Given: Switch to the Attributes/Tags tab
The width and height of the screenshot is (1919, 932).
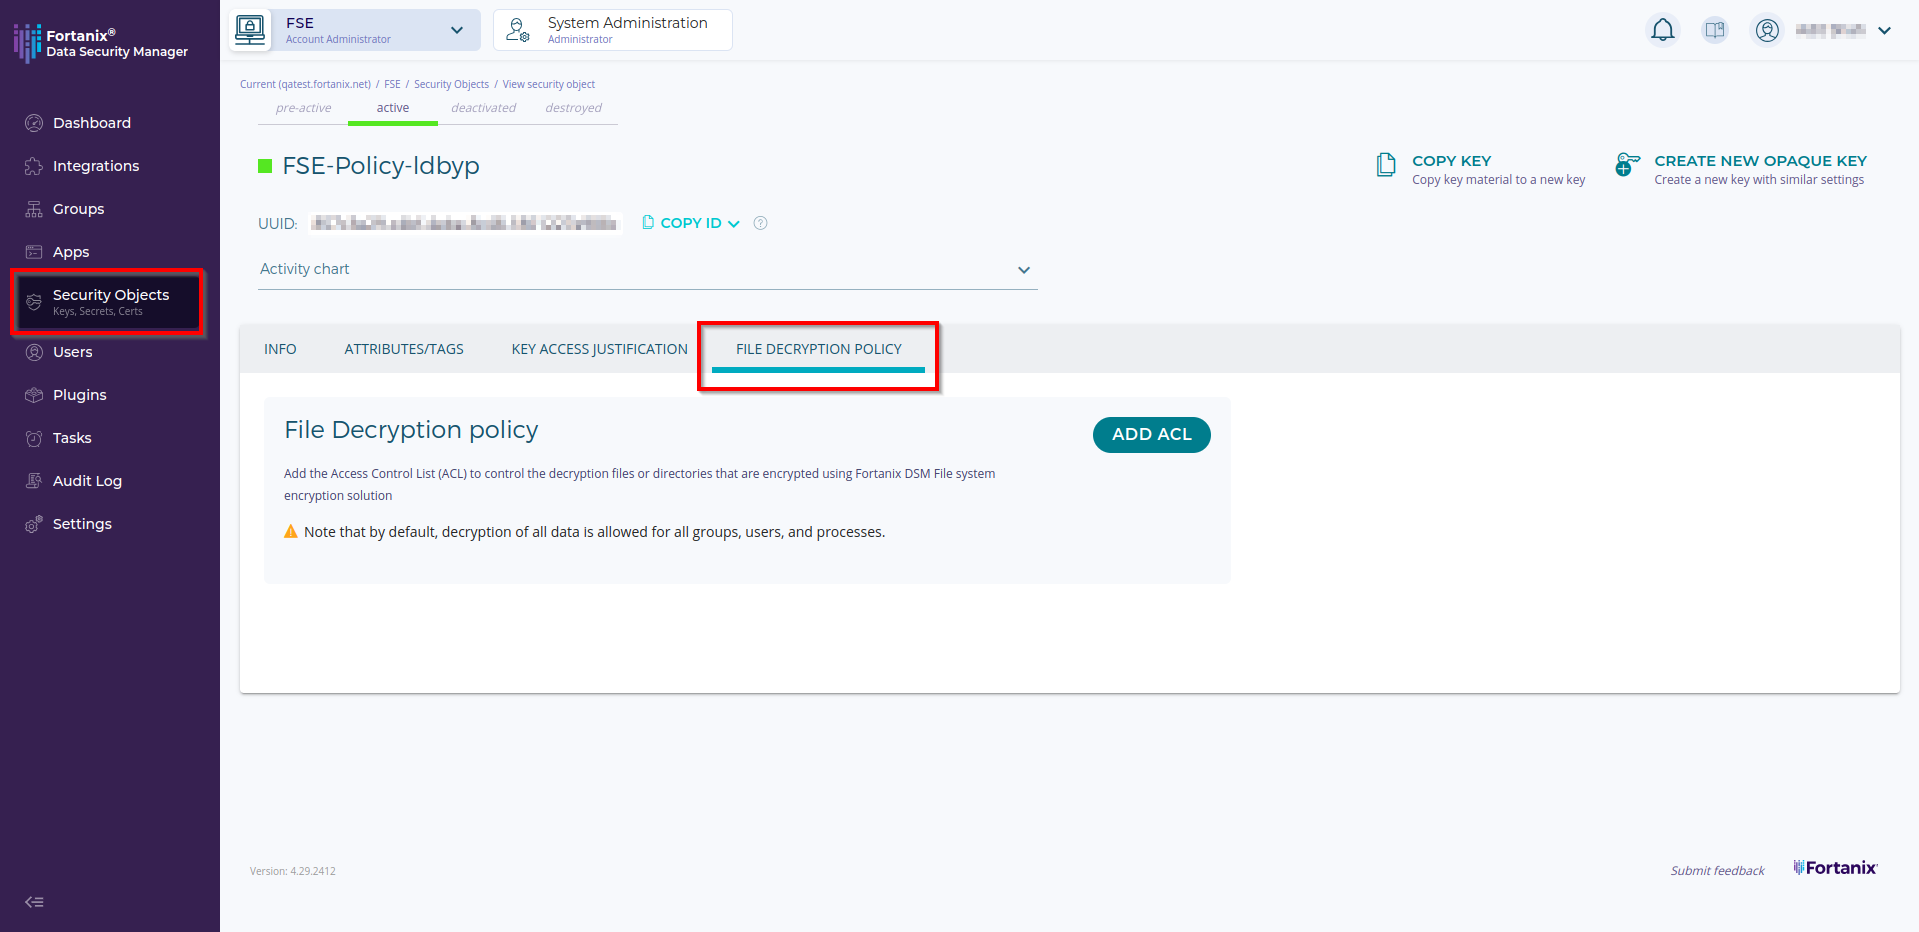Looking at the screenshot, I should pyautogui.click(x=404, y=349).
